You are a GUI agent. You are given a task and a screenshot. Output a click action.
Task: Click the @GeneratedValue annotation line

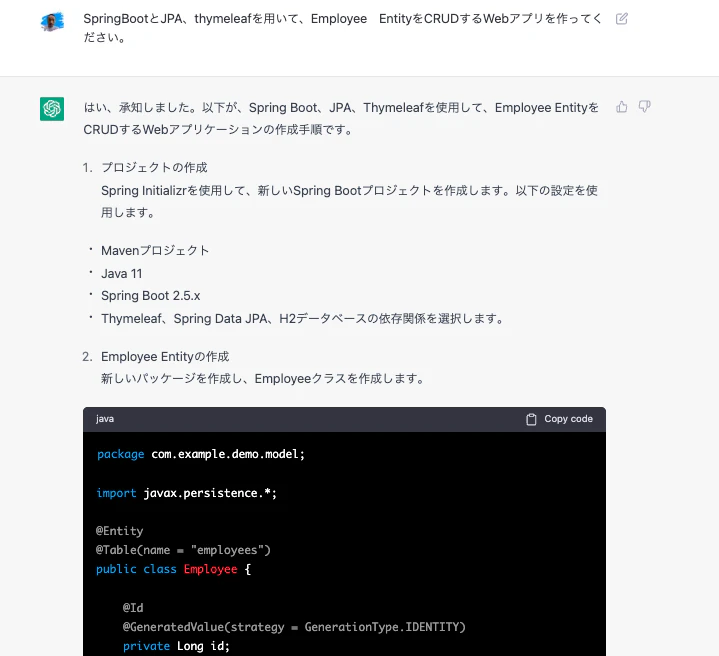click(294, 627)
